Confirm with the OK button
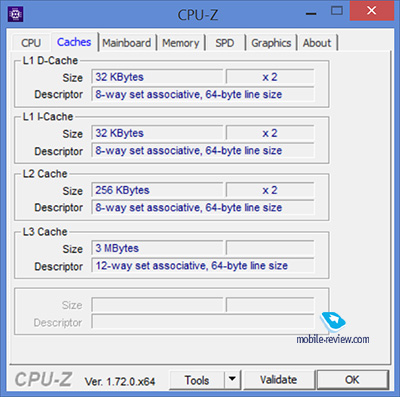 (x=352, y=380)
